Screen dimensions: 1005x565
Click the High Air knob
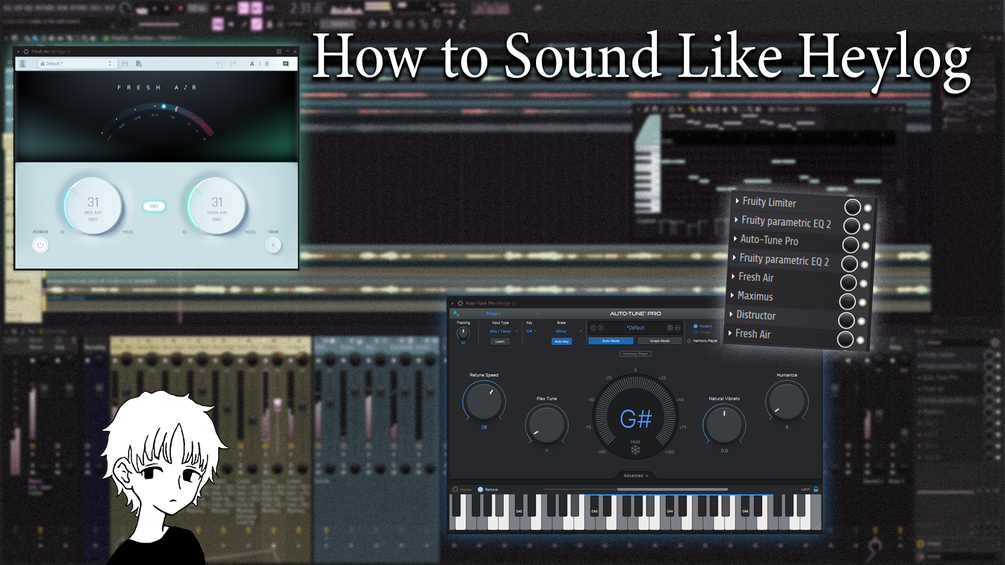click(x=217, y=206)
